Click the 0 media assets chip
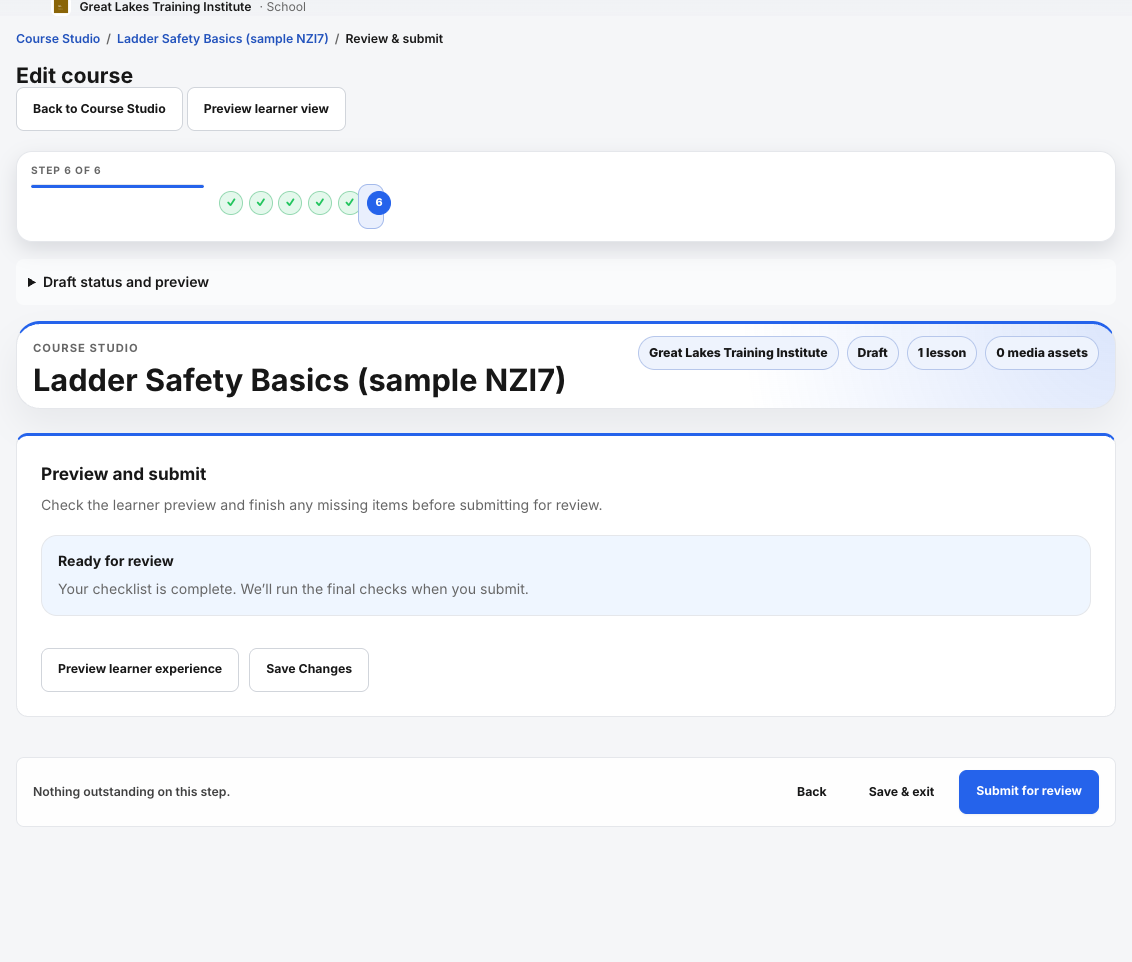Viewport: 1132px width, 962px height. 1041,353
